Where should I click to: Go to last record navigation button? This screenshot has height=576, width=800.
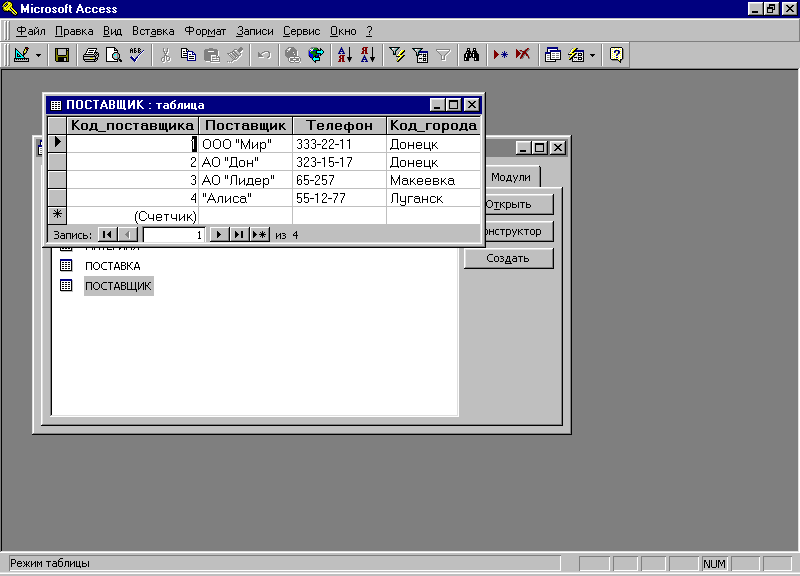click(x=239, y=235)
